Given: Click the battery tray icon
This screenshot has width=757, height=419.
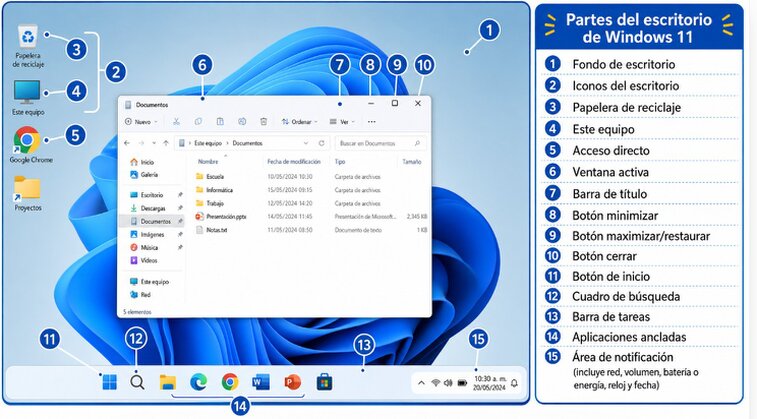Looking at the screenshot, I should click(x=462, y=383).
